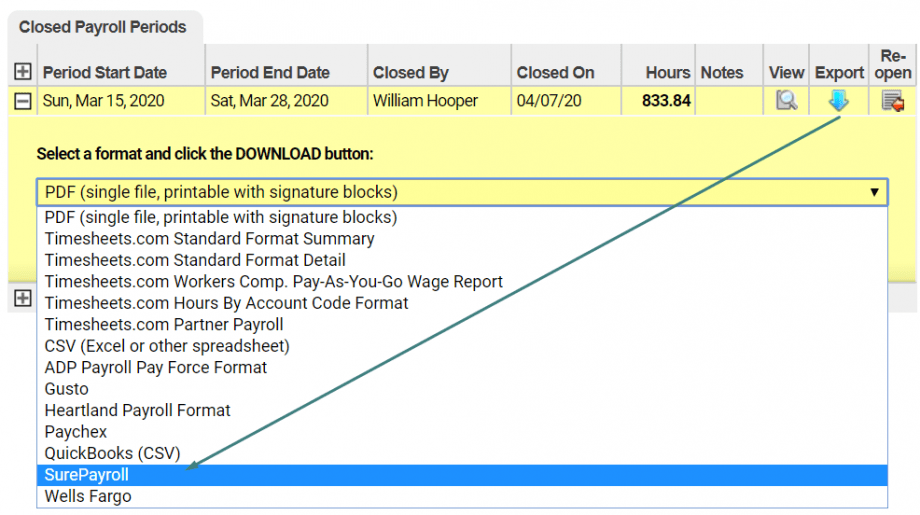The width and height of the screenshot is (920, 515).
Task: Click the 833.84 hours value
Action: [x=666, y=101]
